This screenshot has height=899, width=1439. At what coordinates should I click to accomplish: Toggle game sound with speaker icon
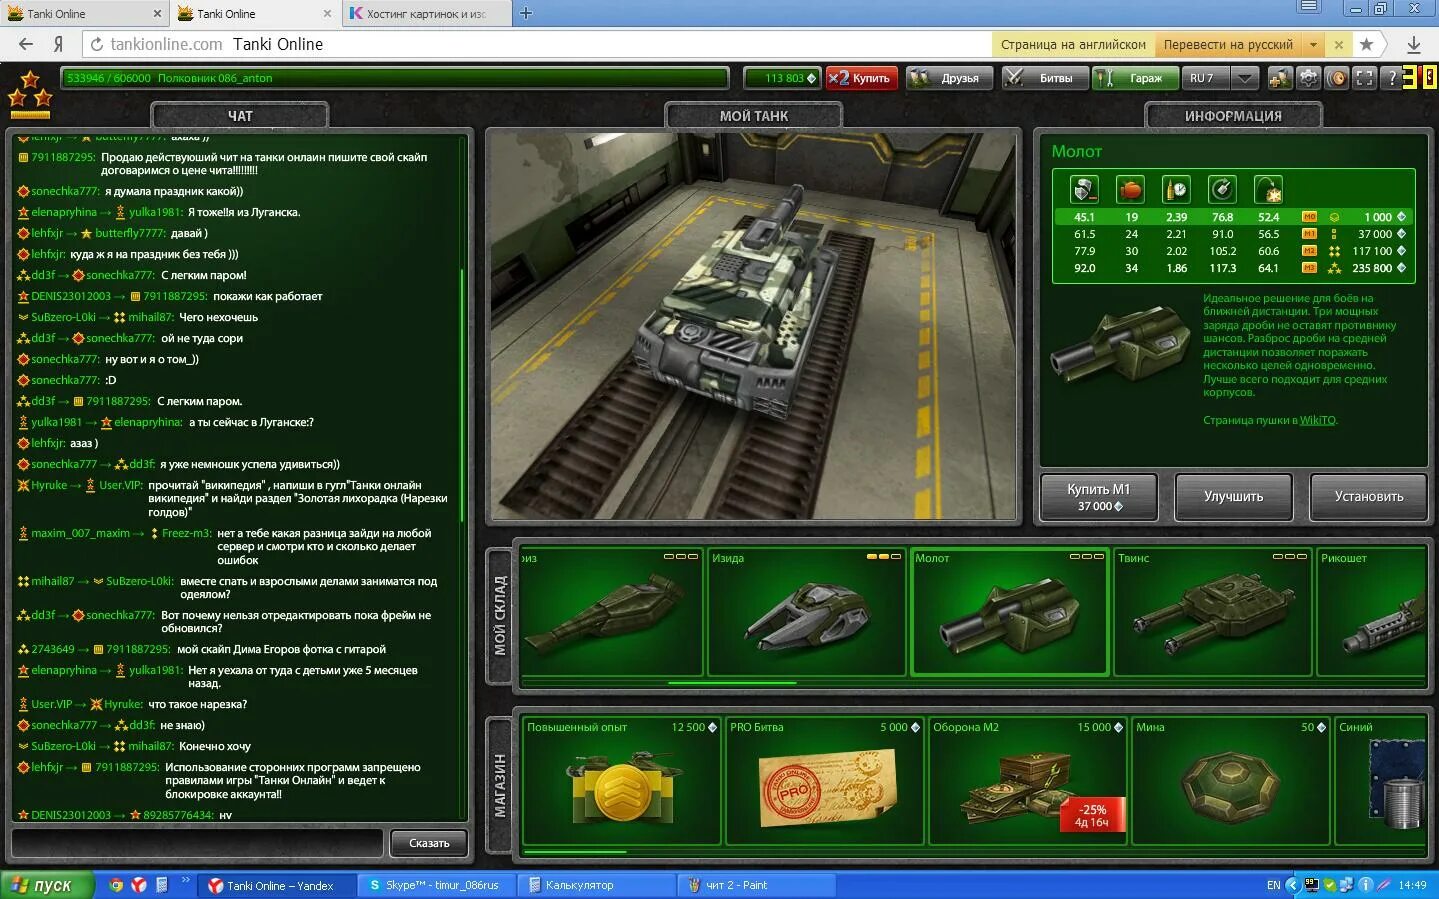click(x=1337, y=78)
